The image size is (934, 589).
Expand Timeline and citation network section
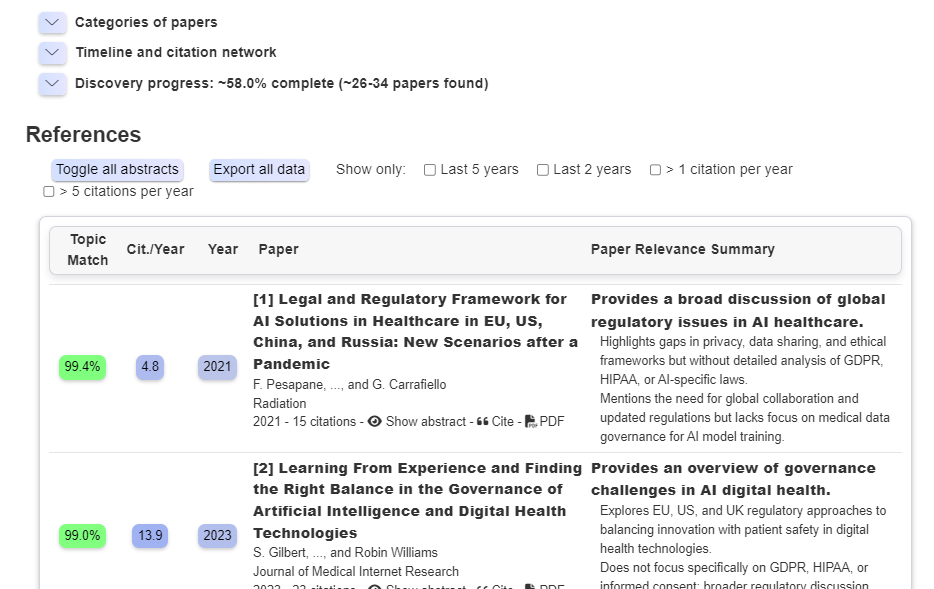click(52, 52)
